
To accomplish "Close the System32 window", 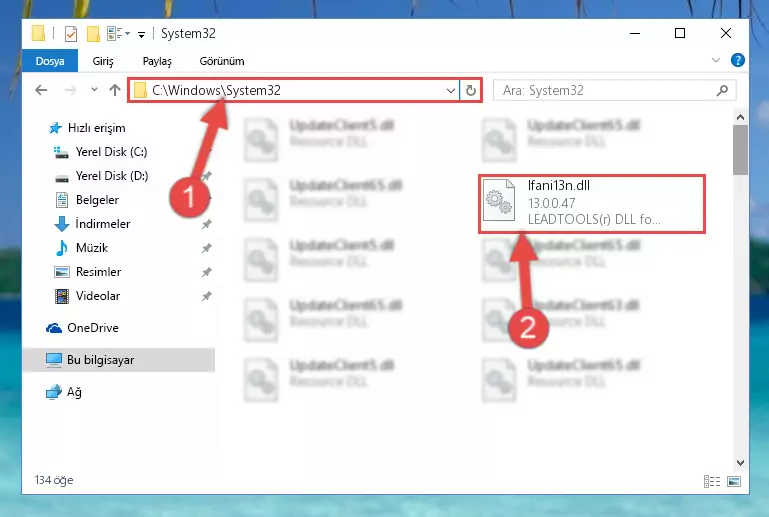I will [x=726, y=33].
